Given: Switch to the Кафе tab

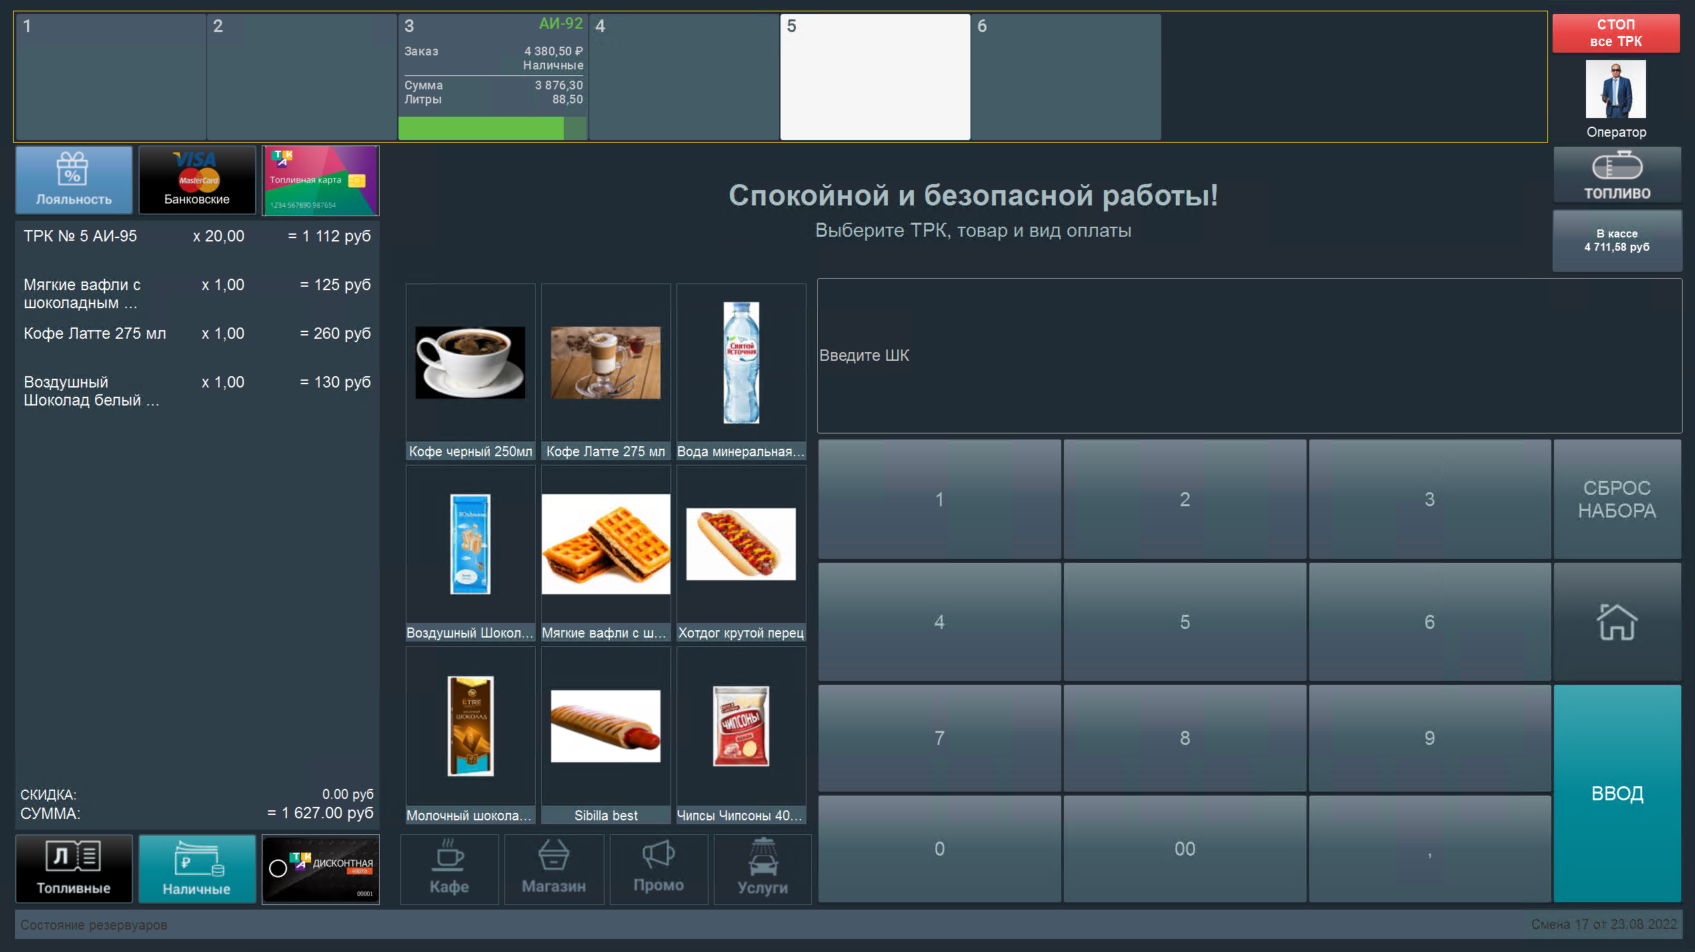Looking at the screenshot, I should 449,869.
